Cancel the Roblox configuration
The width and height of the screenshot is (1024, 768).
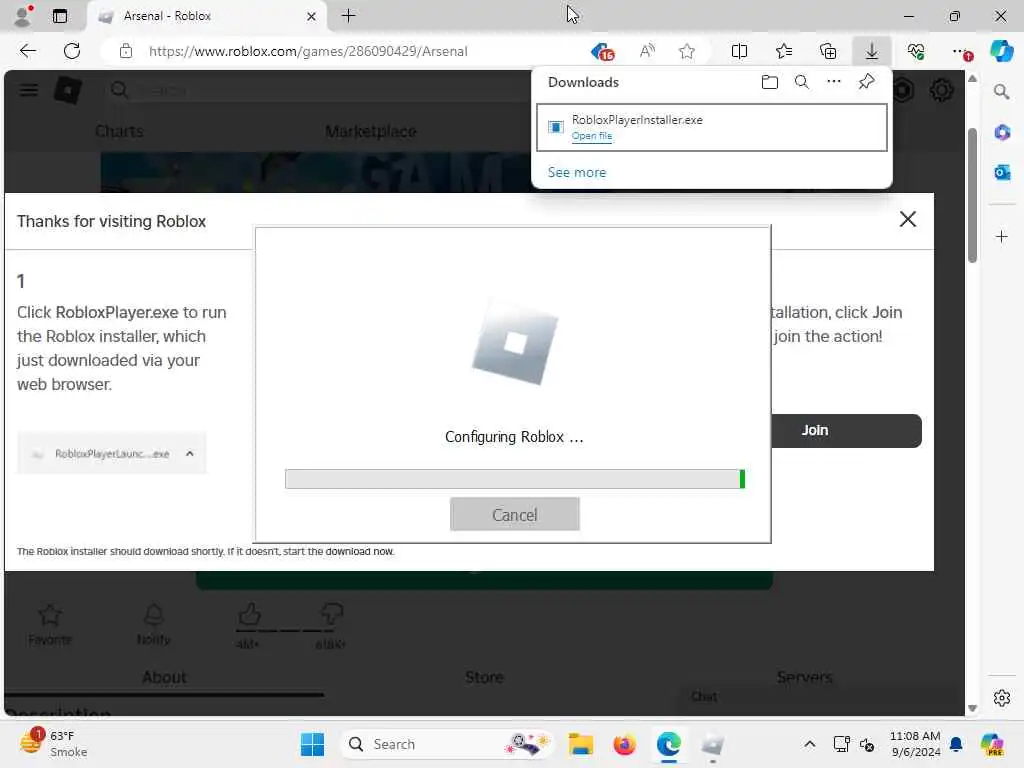tap(515, 515)
